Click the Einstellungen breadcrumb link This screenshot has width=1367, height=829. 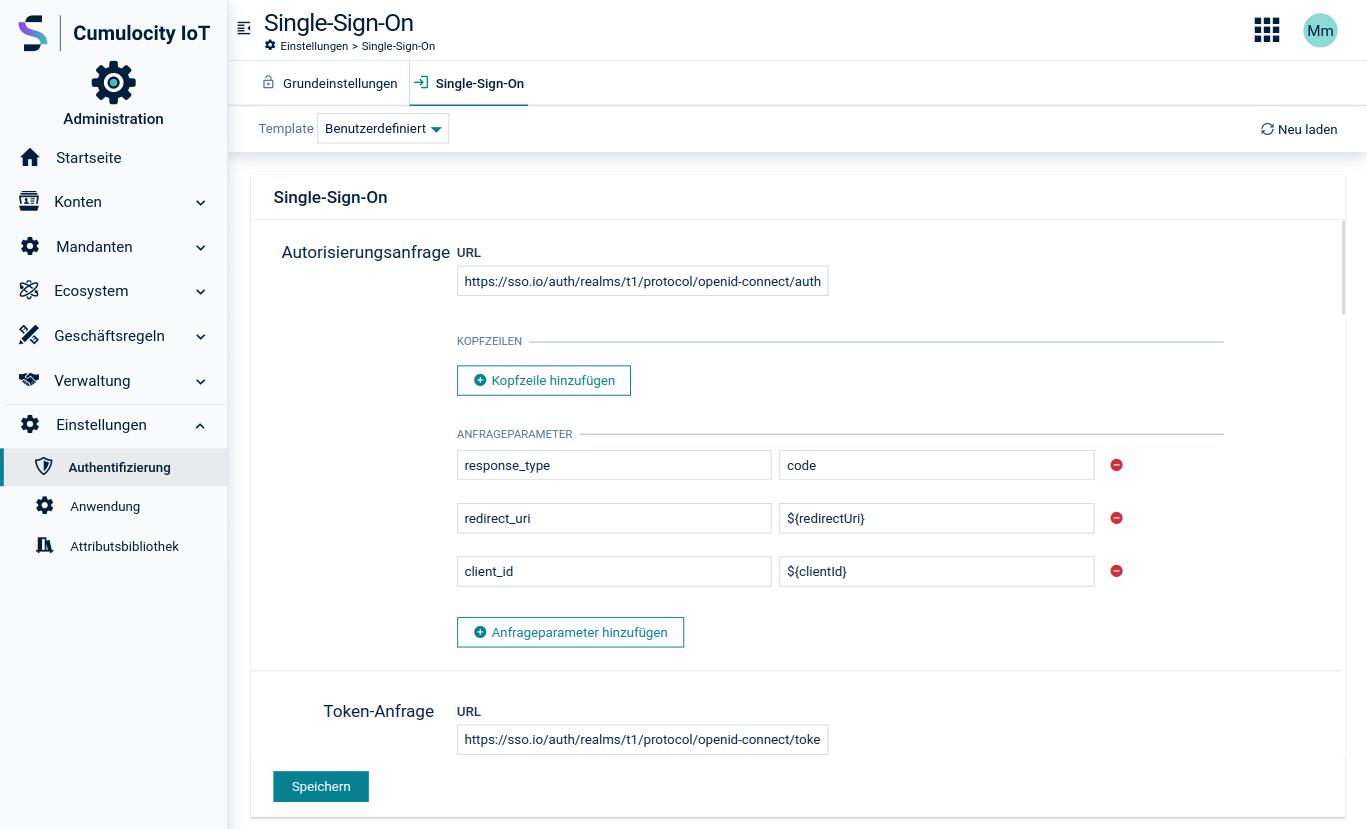(314, 46)
